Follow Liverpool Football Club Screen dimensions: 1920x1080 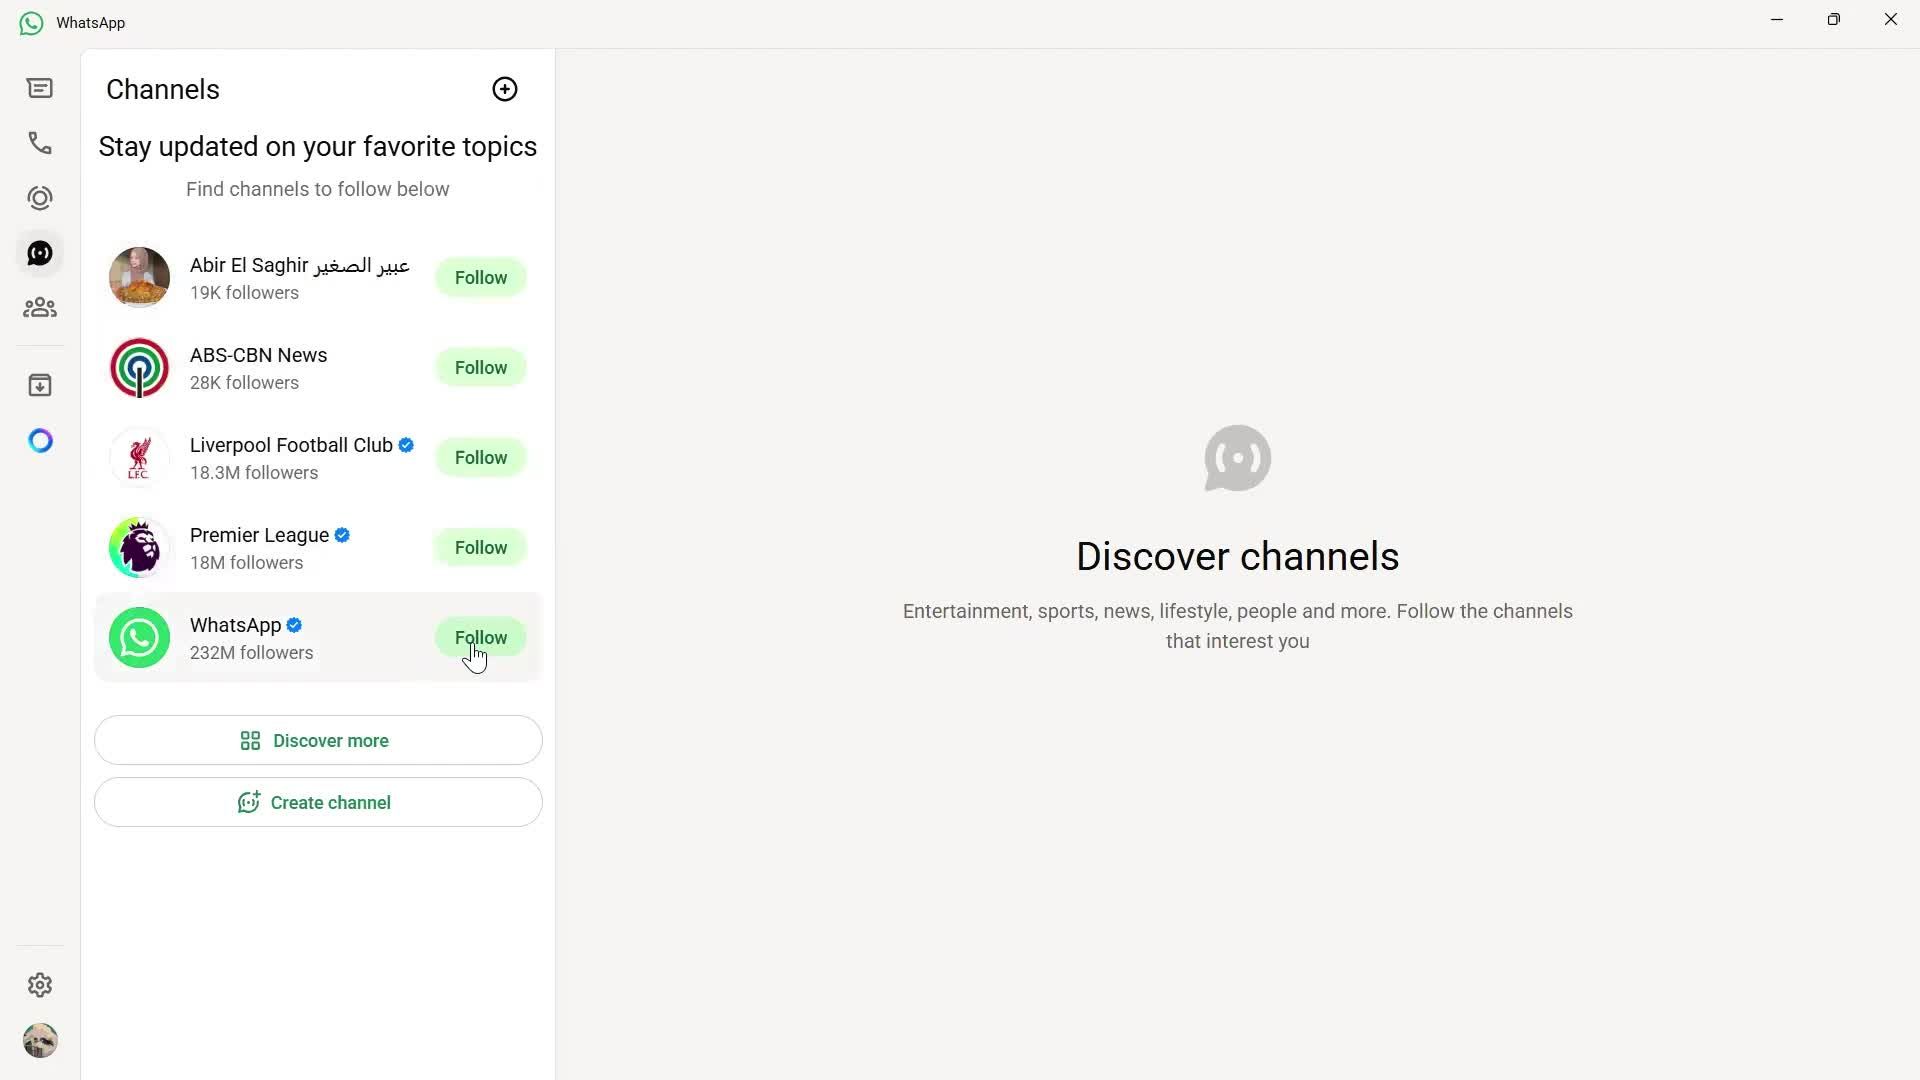481,457
